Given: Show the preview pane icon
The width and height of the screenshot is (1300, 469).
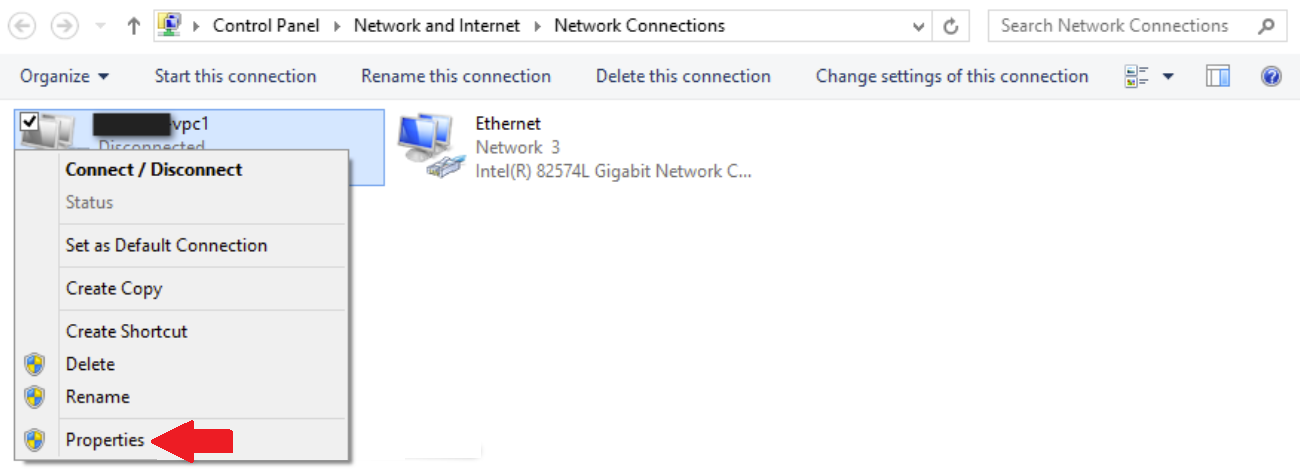Looking at the screenshot, I should point(1217,77).
